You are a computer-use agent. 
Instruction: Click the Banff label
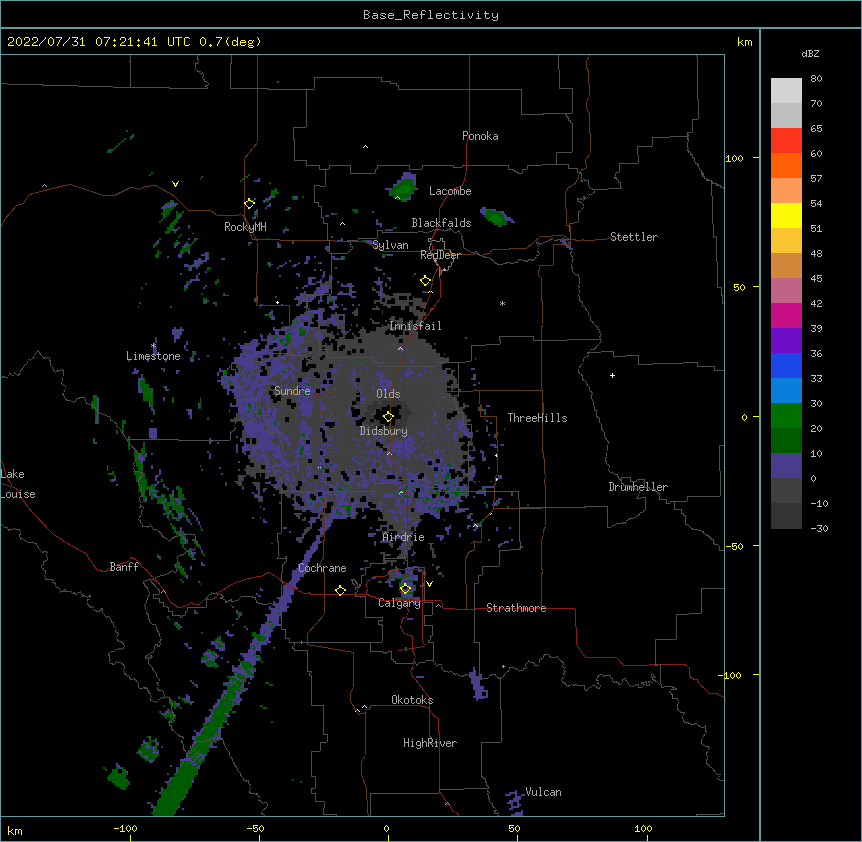(124, 567)
